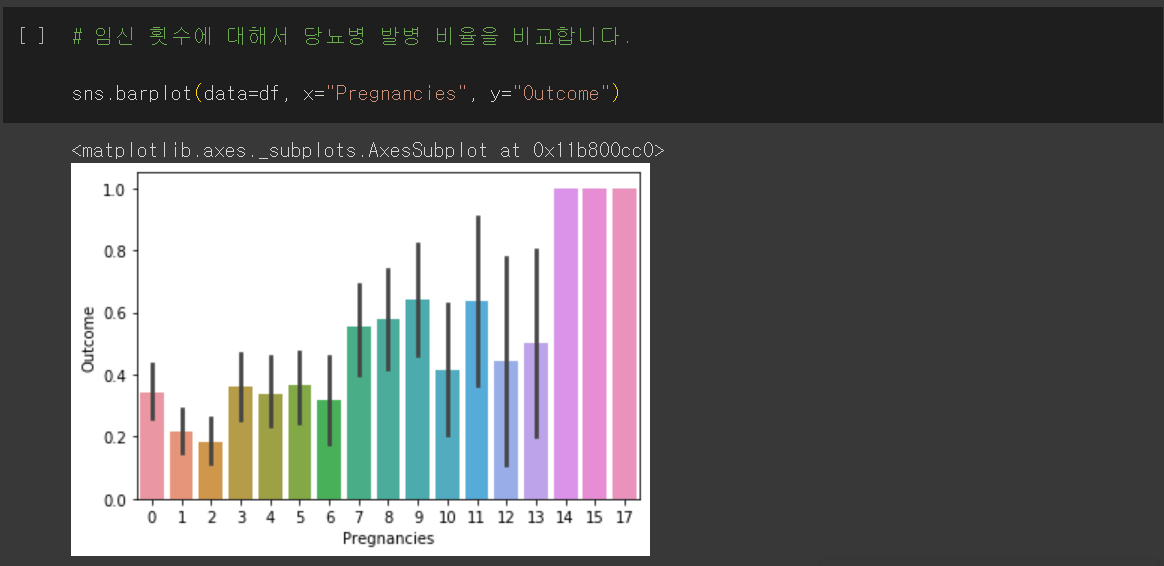Screen dimensions: 1164x566
Task: Click the bar for 7 pregnancies
Action: [x=359, y=413]
